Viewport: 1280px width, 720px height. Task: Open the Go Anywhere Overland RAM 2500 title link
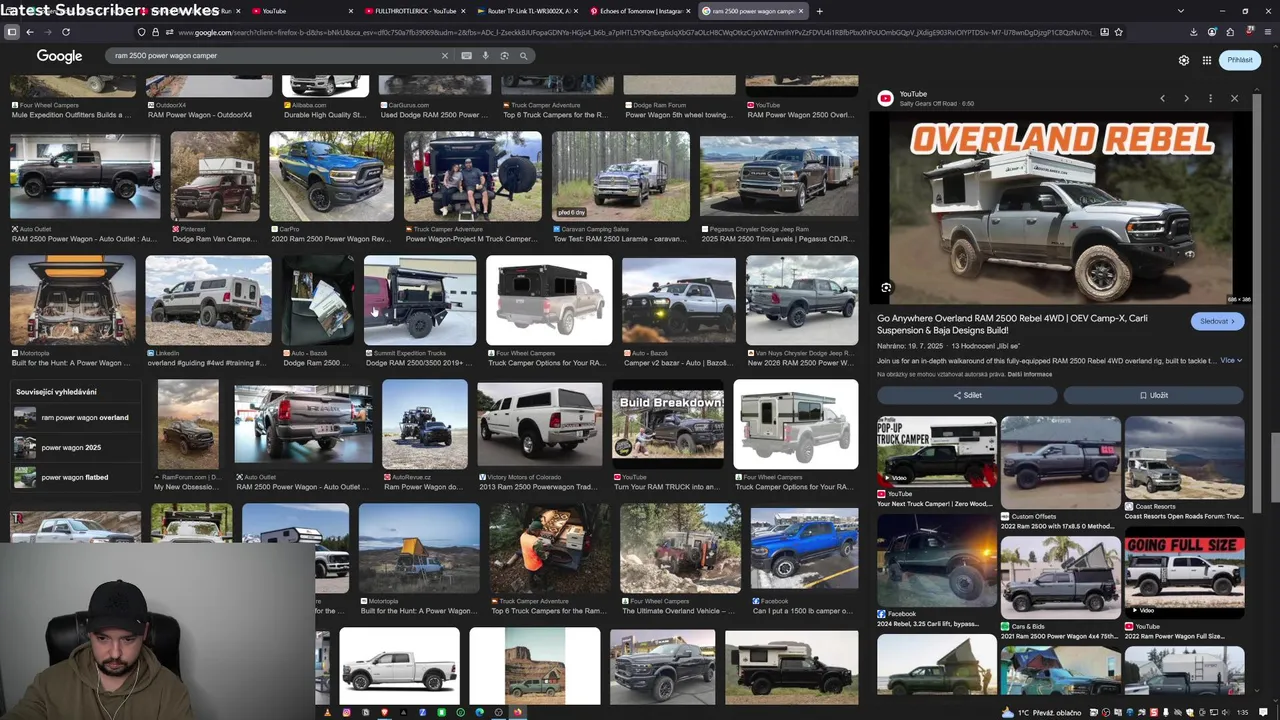[x=1012, y=324]
